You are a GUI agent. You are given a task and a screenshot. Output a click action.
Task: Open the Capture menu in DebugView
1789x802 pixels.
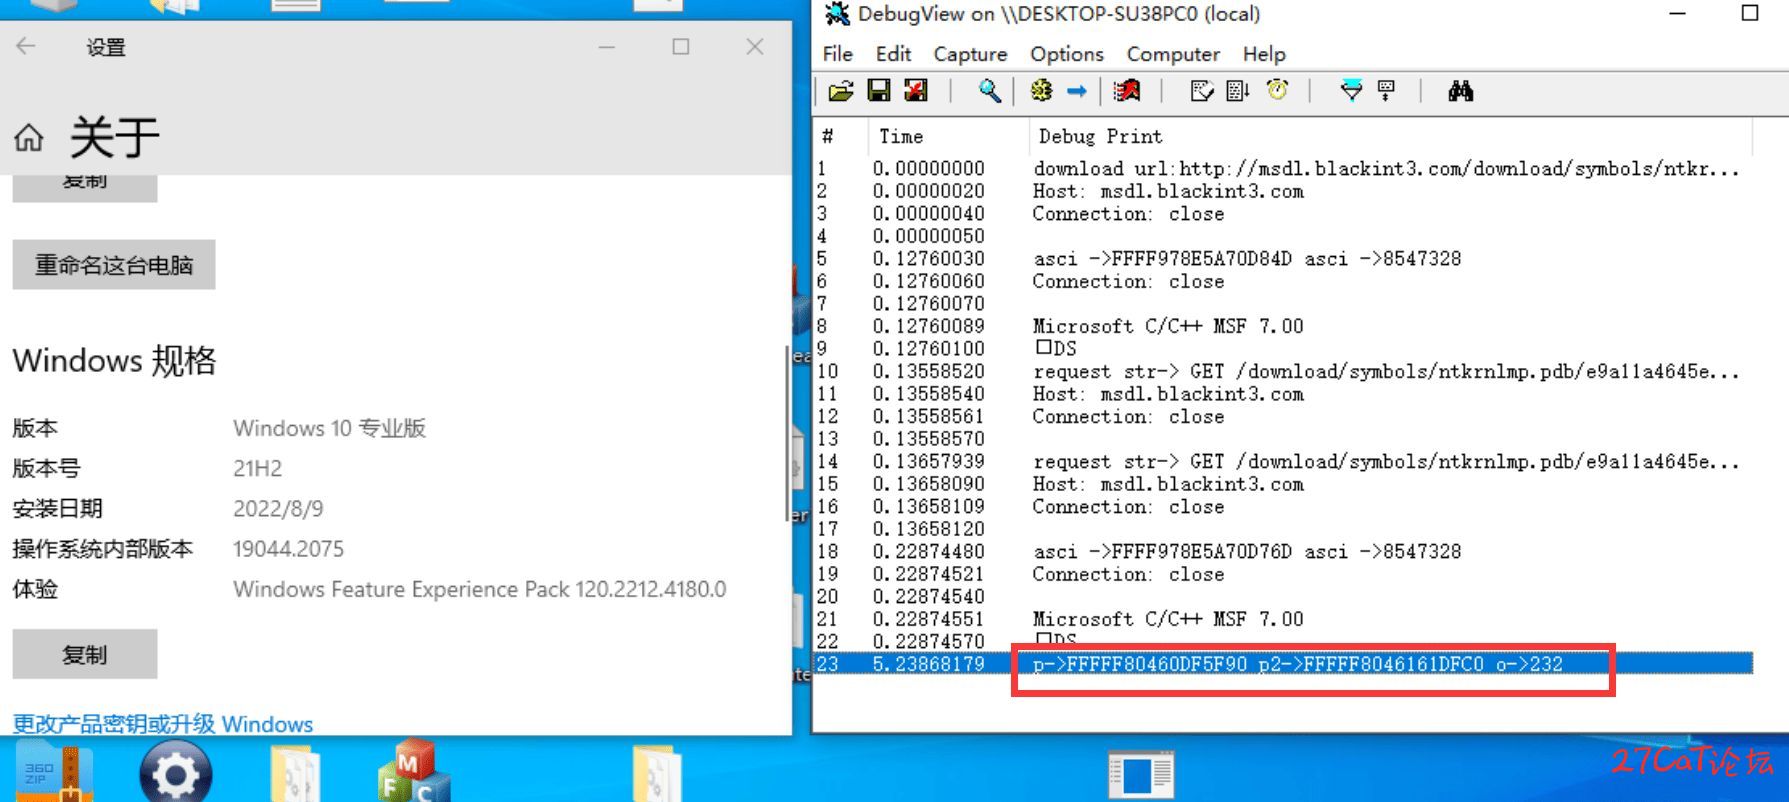click(x=970, y=54)
